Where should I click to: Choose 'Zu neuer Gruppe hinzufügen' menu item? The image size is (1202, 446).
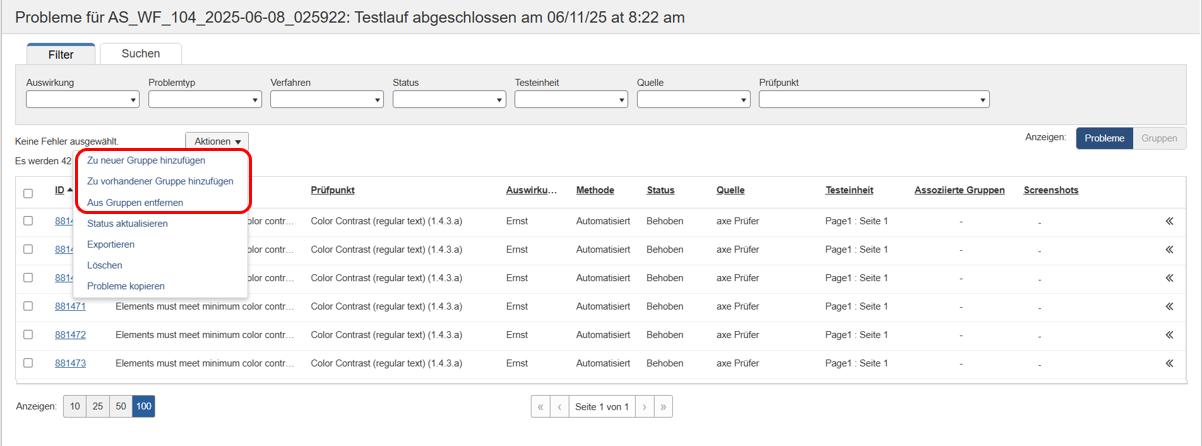(x=146, y=160)
